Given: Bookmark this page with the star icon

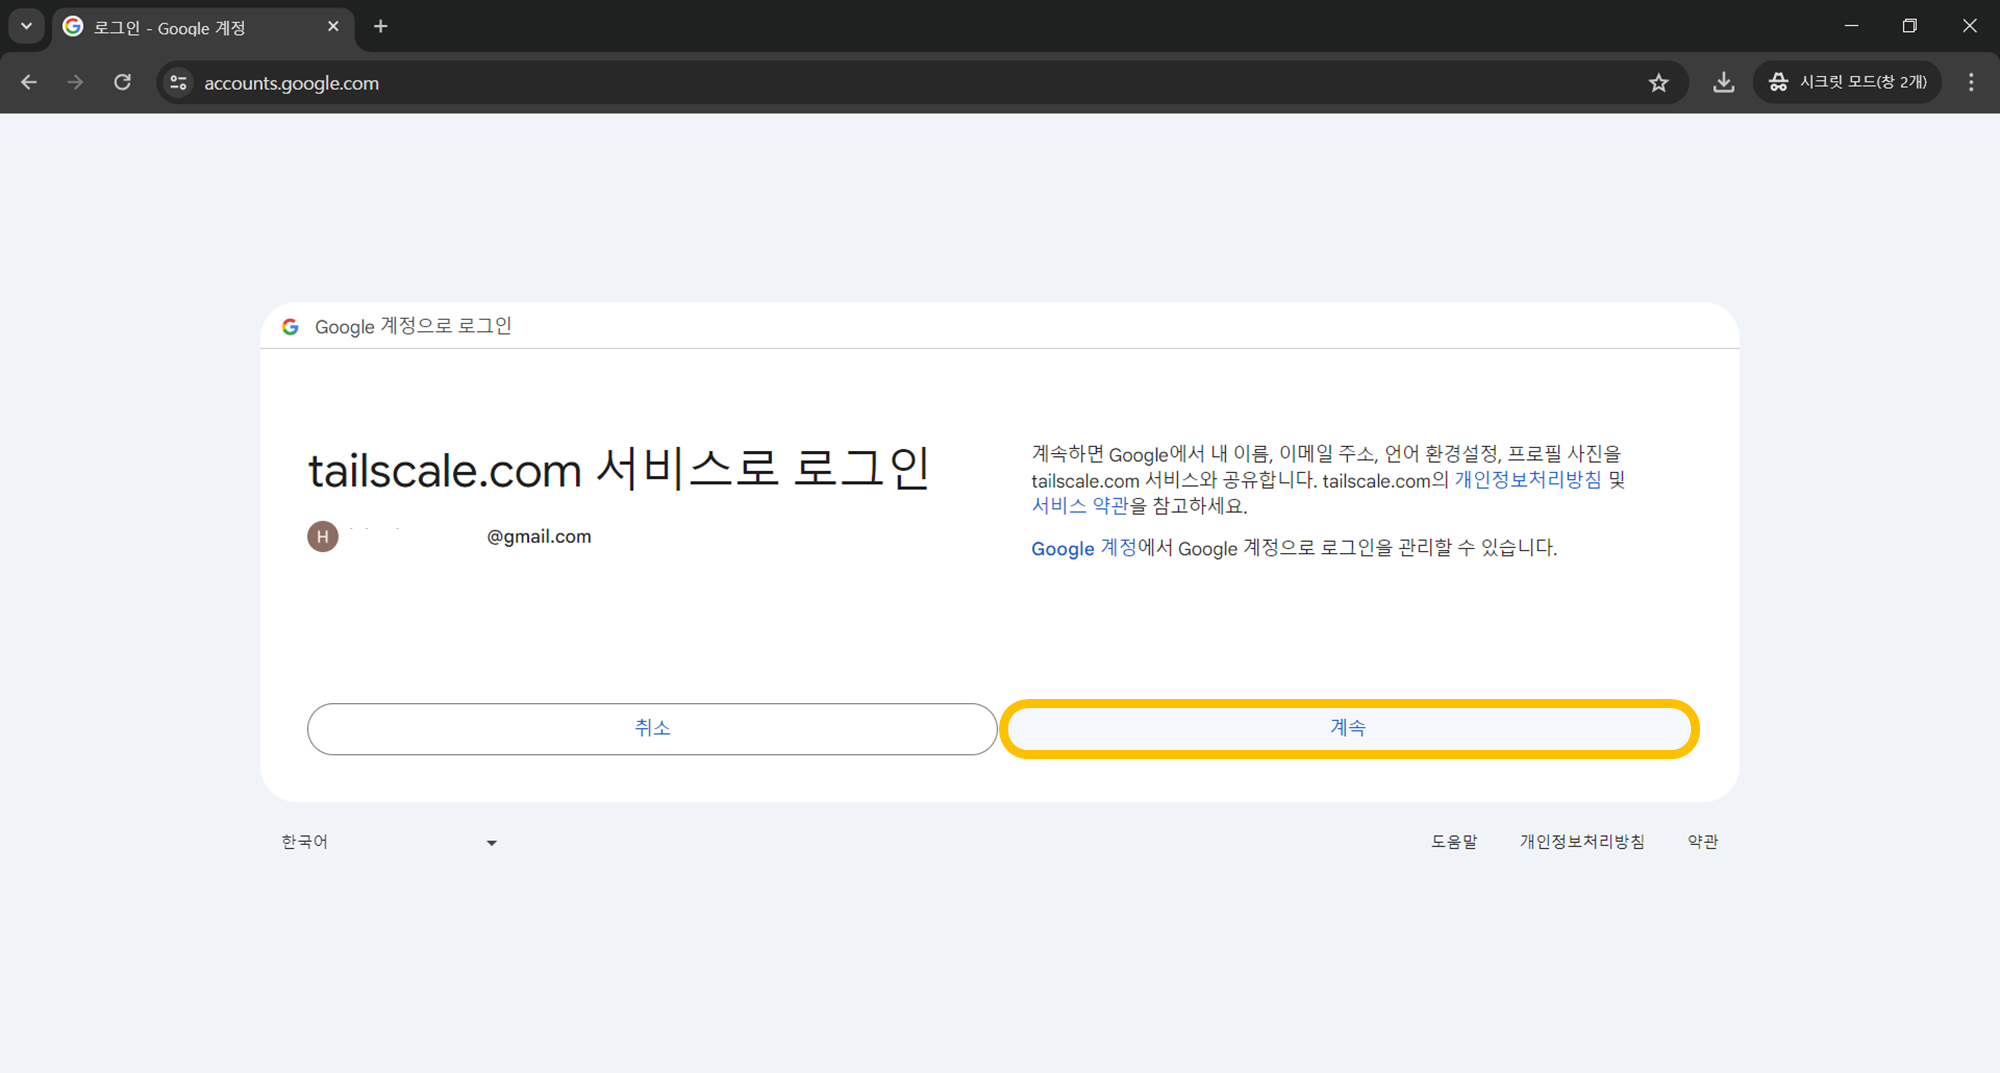Looking at the screenshot, I should tap(1659, 83).
